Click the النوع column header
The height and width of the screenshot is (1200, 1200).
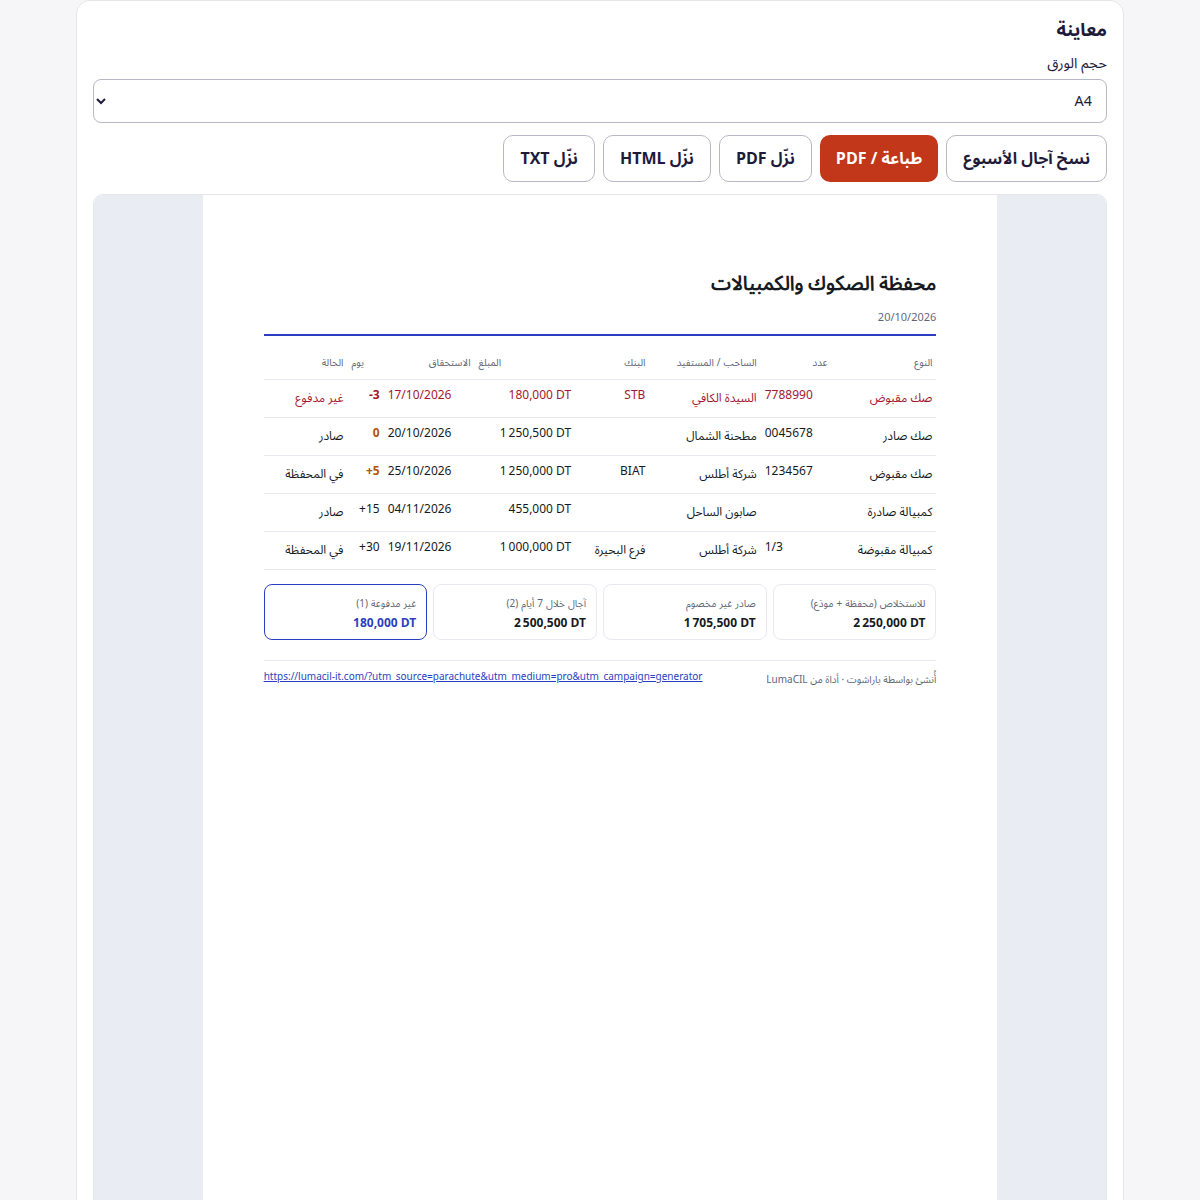tap(923, 363)
